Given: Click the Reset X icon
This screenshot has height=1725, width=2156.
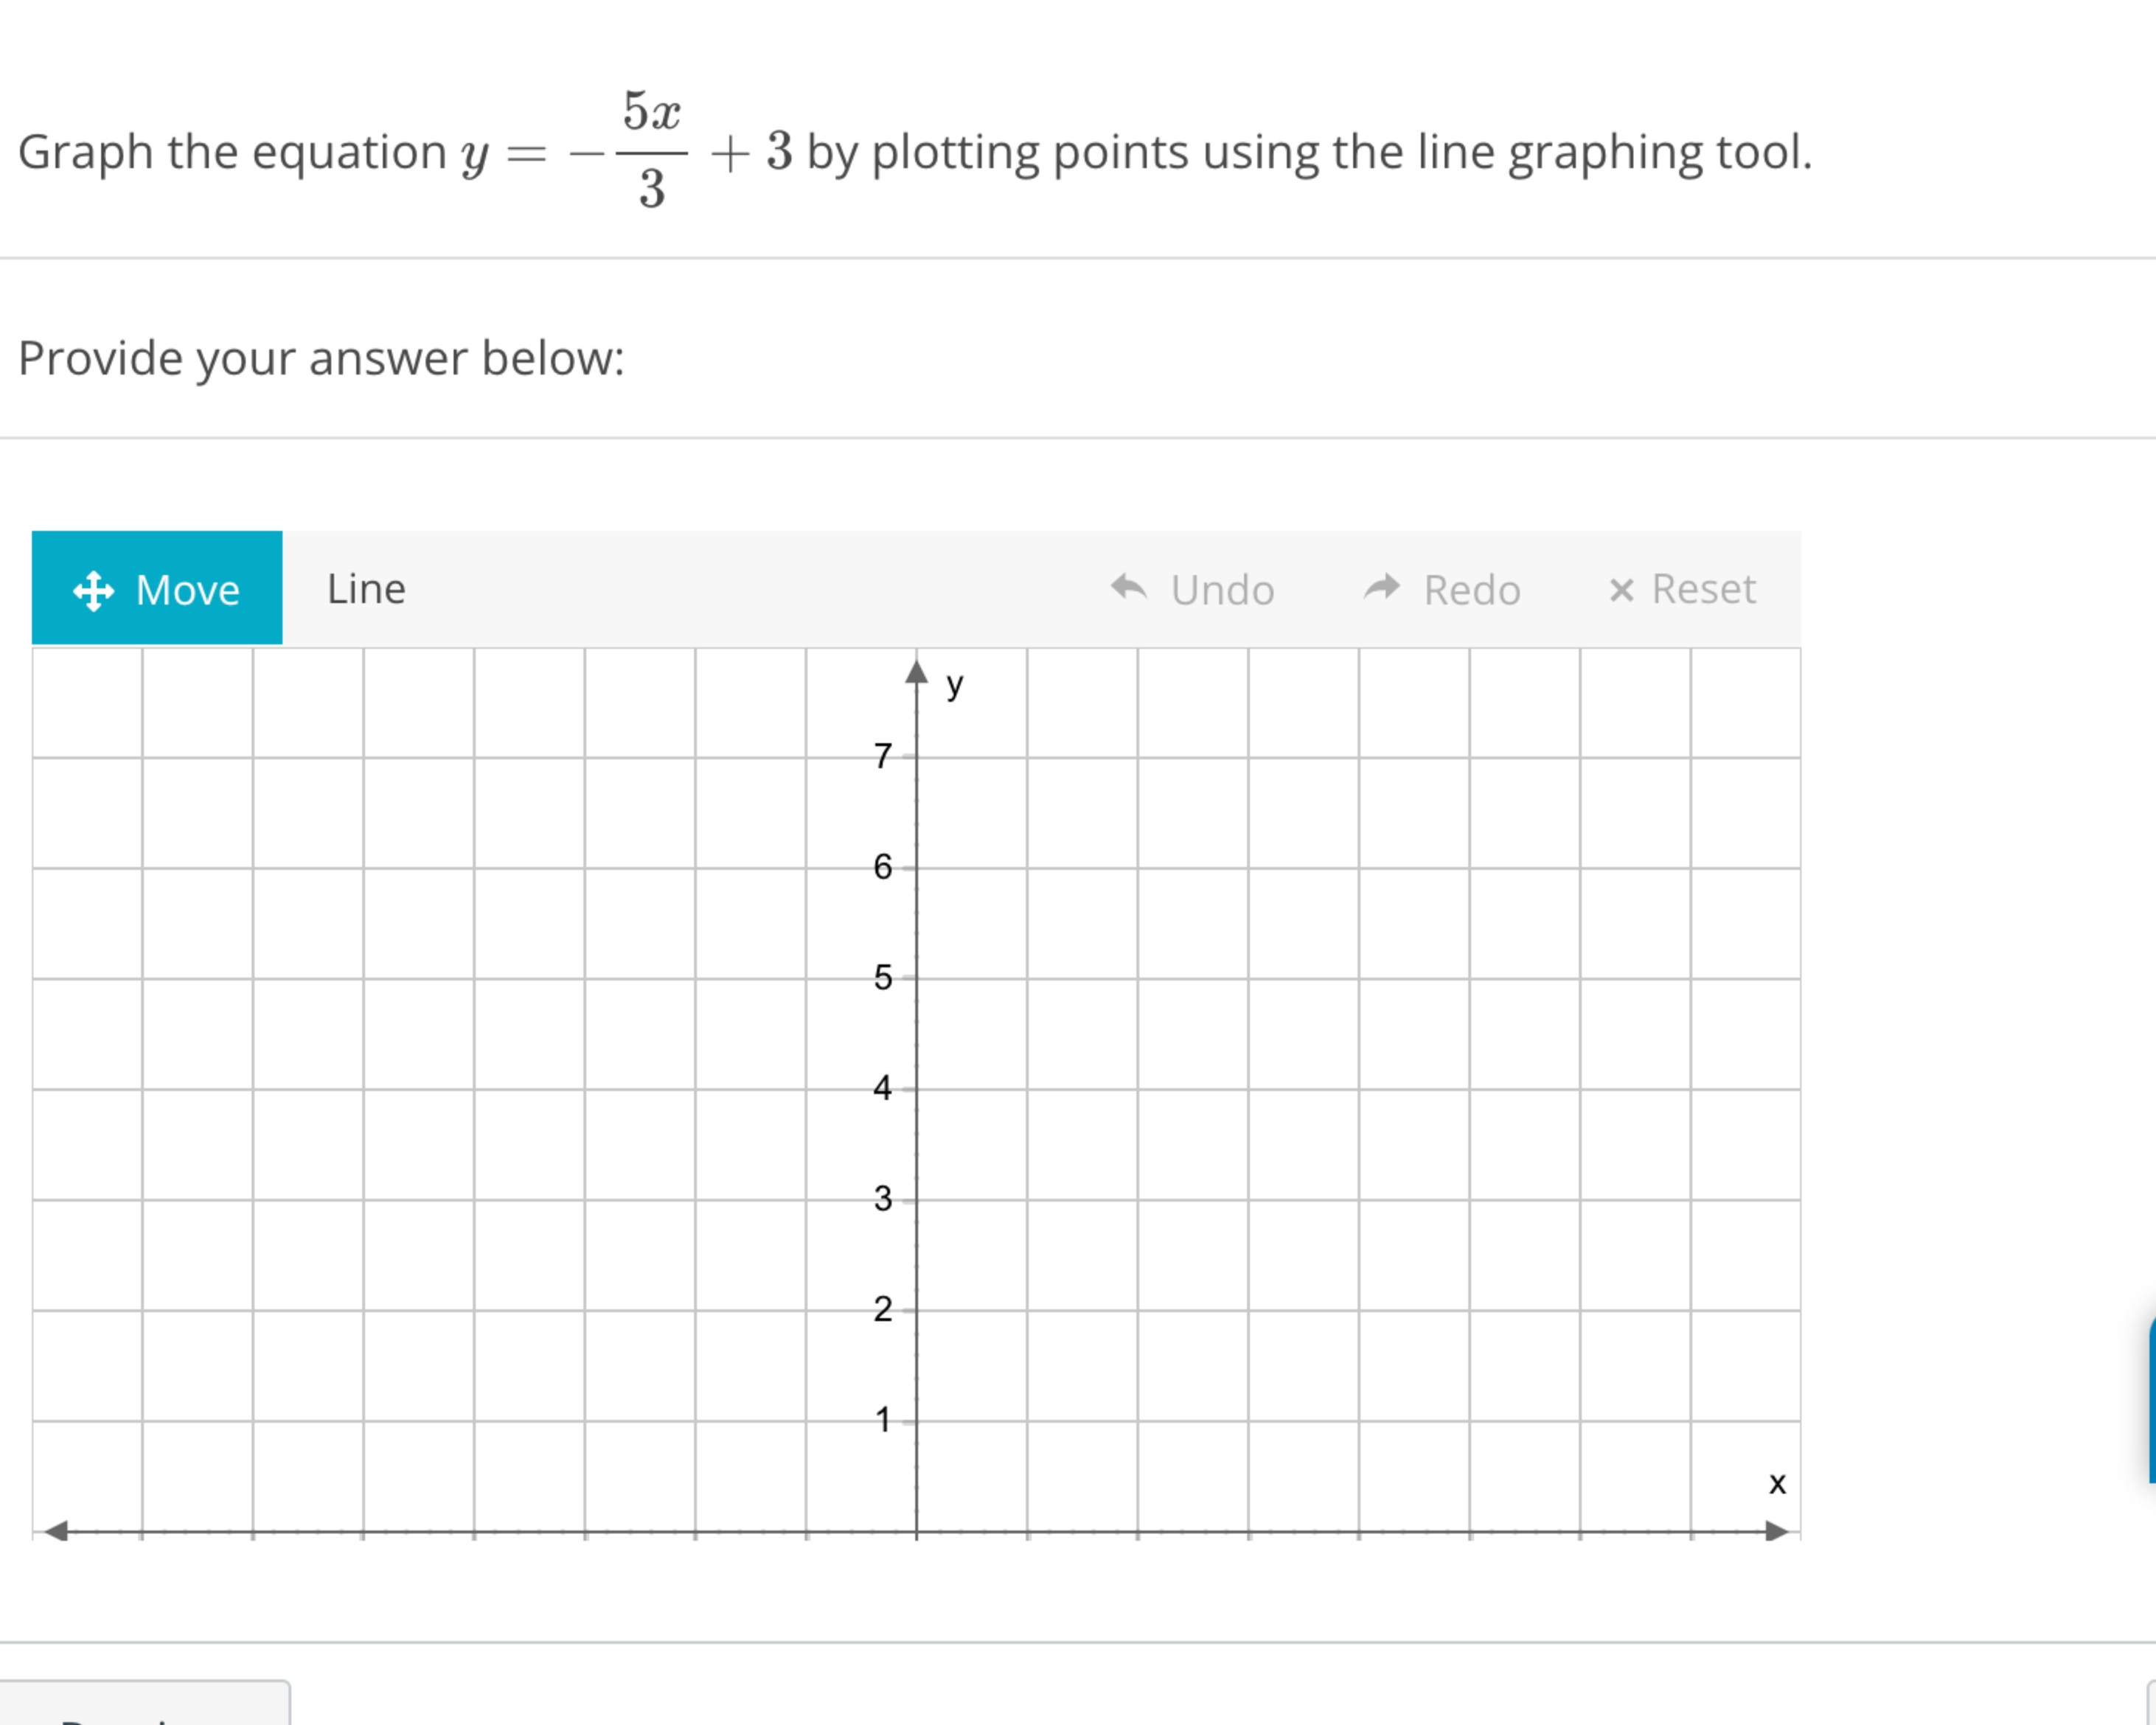Looking at the screenshot, I should pyautogui.click(x=1623, y=590).
